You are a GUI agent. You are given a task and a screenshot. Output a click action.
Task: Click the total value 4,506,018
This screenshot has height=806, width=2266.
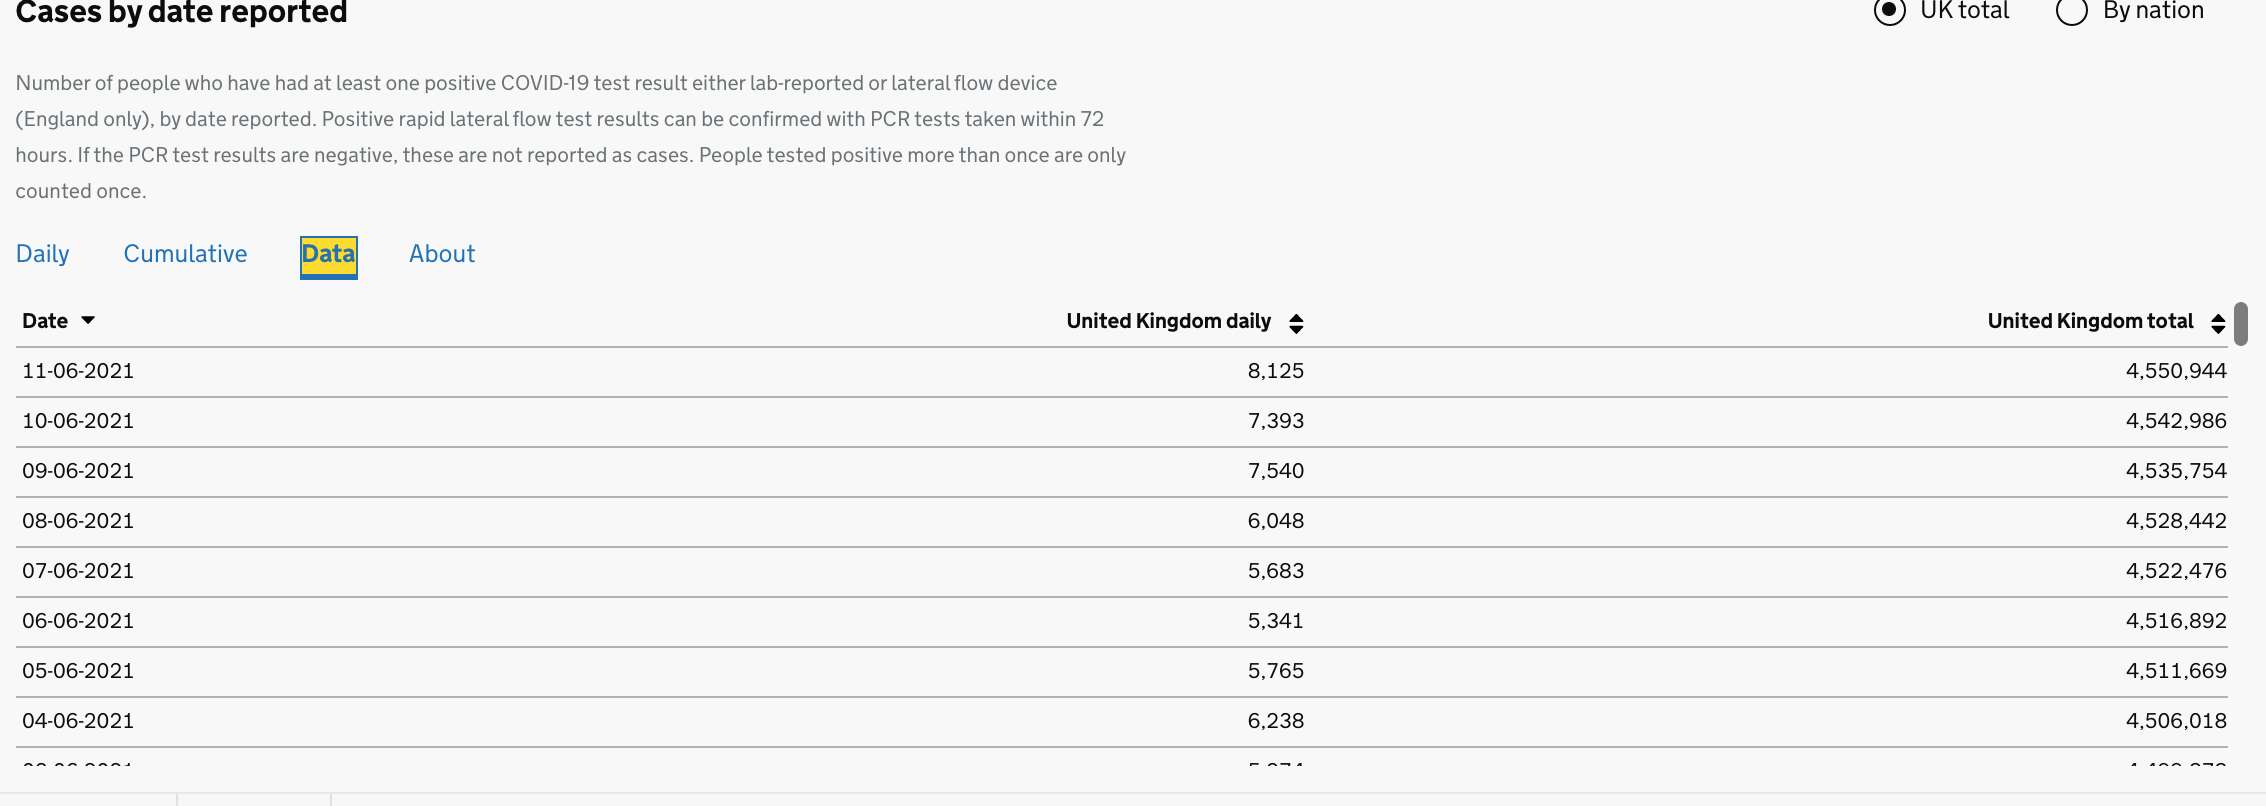point(2176,721)
